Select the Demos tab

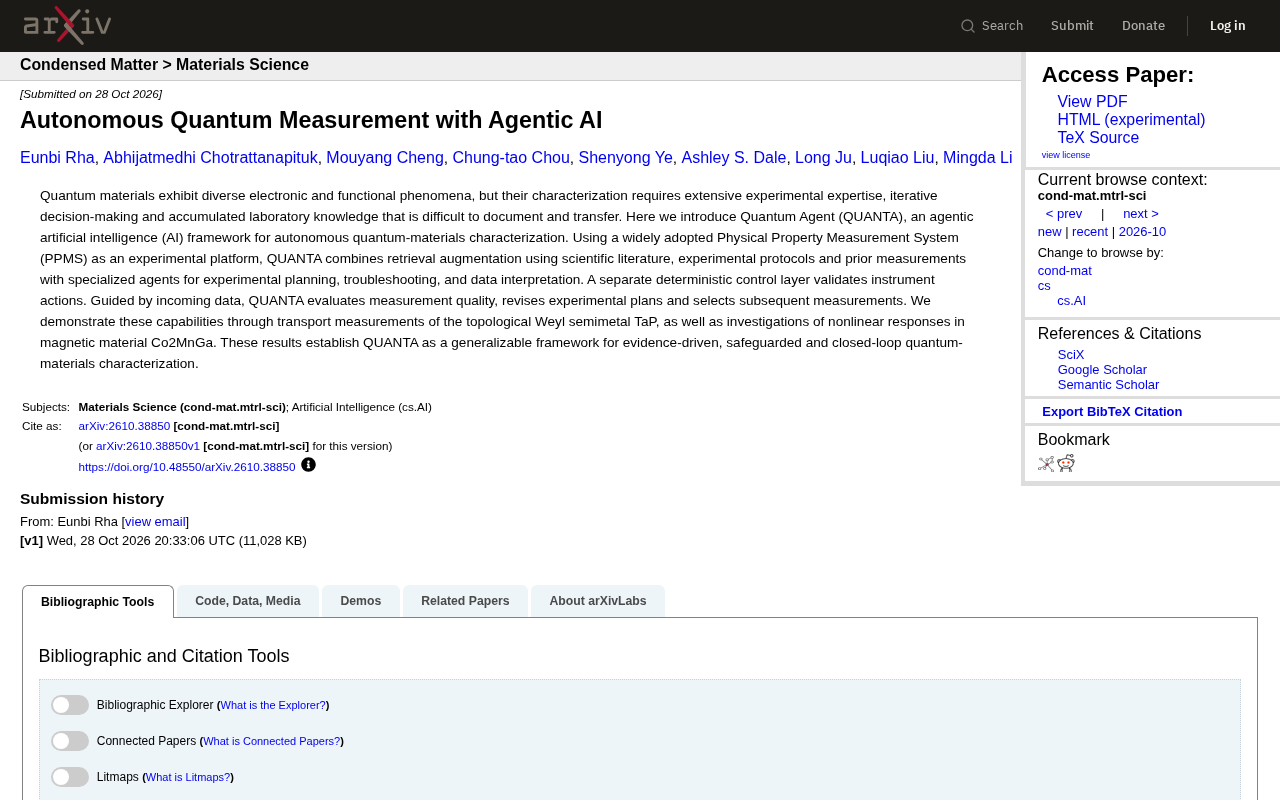(361, 601)
